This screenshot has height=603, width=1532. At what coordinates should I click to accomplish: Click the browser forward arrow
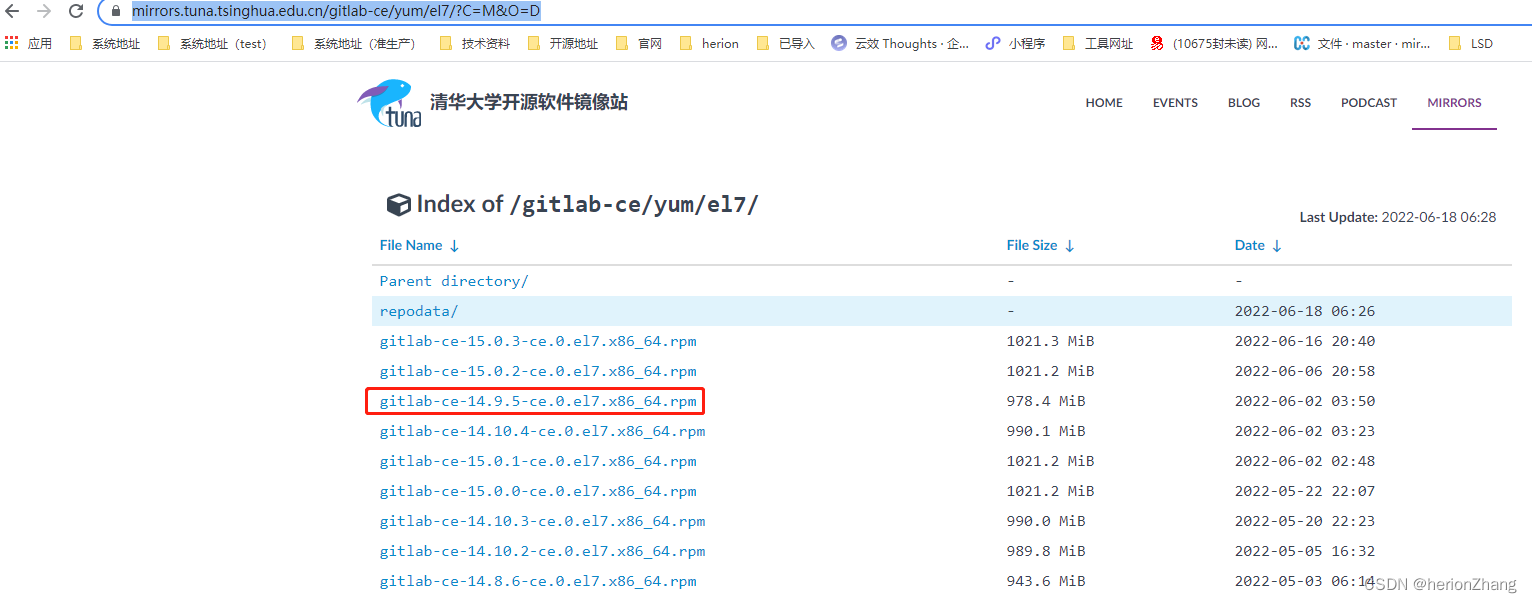[44, 11]
